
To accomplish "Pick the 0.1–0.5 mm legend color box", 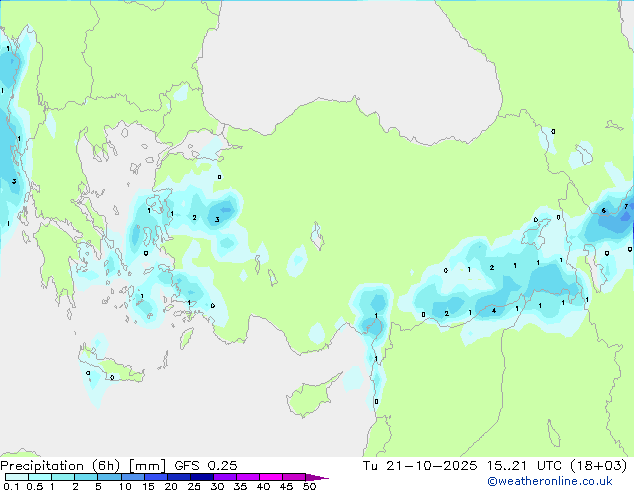I will click(x=17, y=477).
